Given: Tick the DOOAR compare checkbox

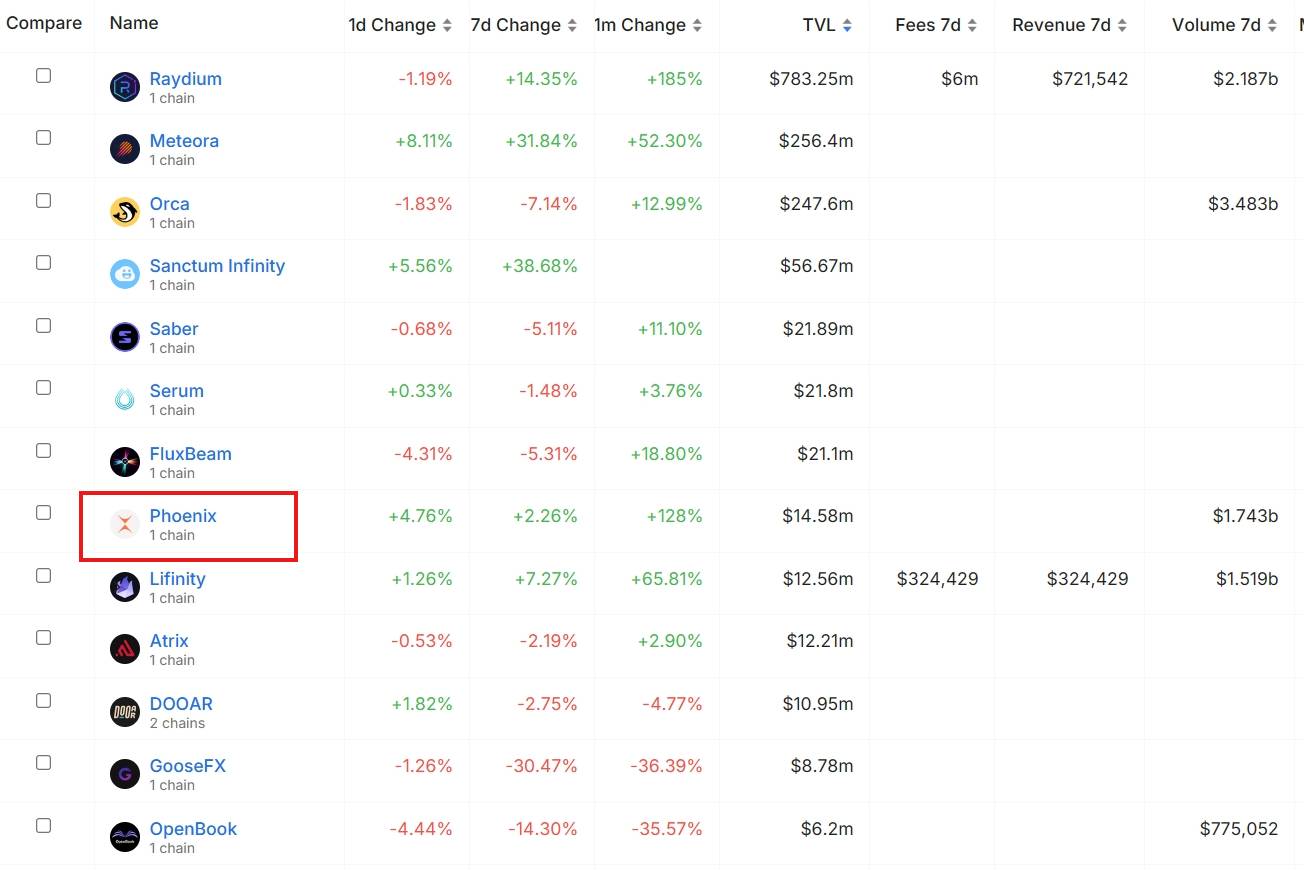Looking at the screenshot, I should (x=43, y=700).
